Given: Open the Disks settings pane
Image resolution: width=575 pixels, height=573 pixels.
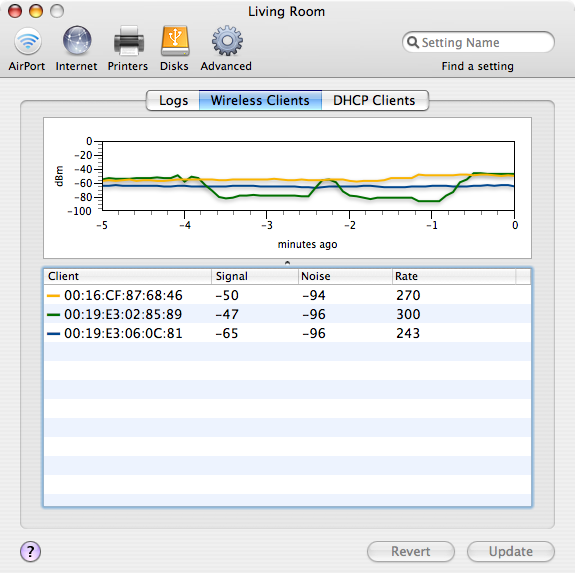Looking at the screenshot, I should [x=175, y=49].
